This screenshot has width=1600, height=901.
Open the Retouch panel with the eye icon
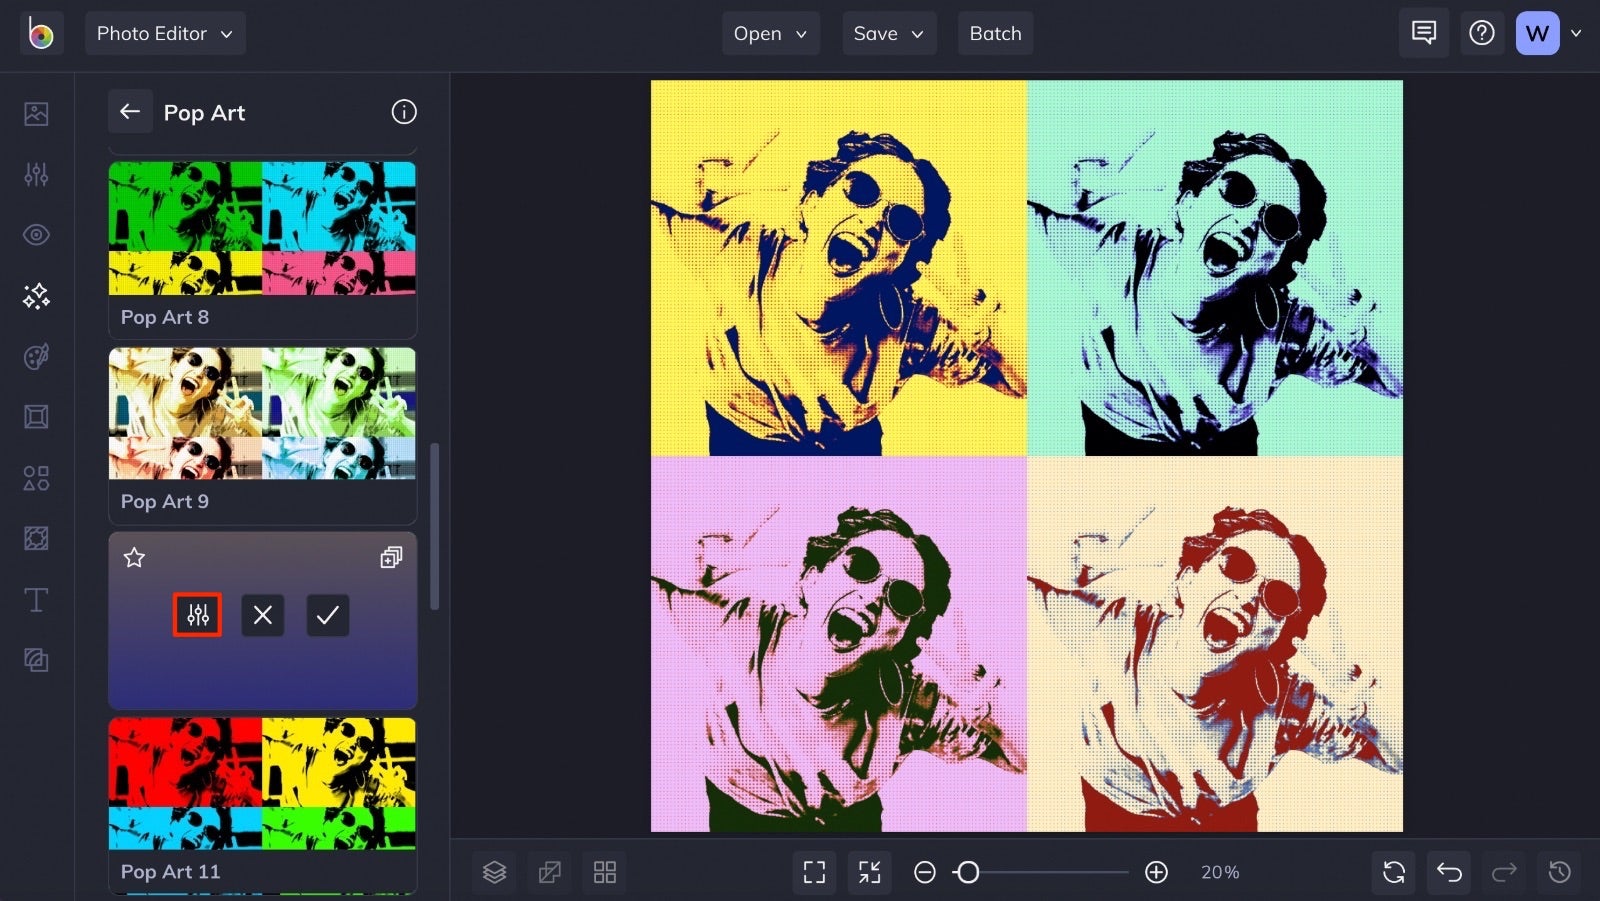(35, 235)
